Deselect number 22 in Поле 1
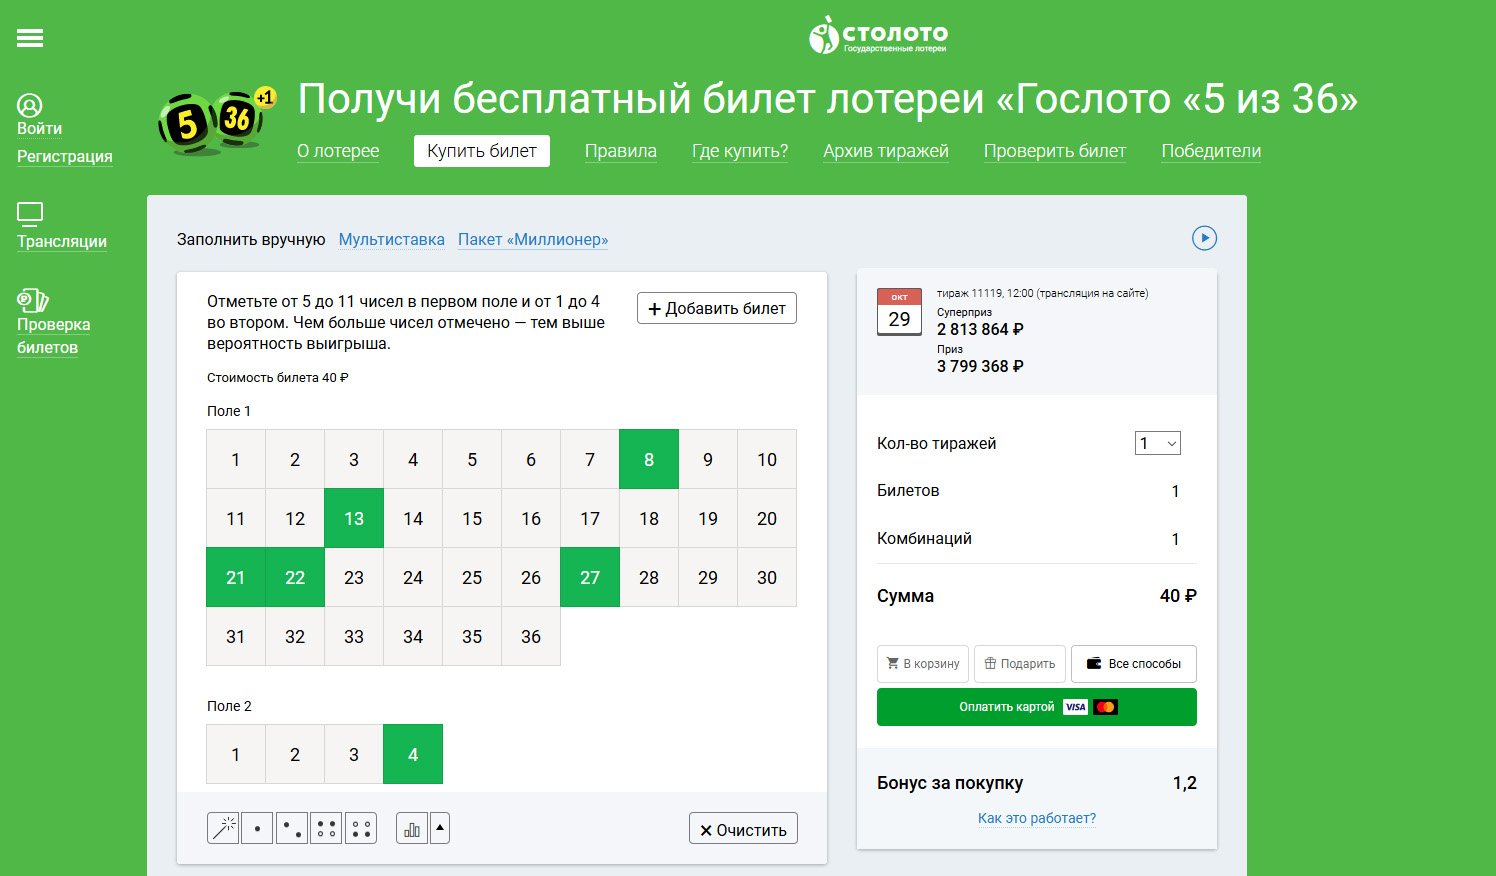Image resolution: width=1496 pixels, height=876 pixels. 295,577
